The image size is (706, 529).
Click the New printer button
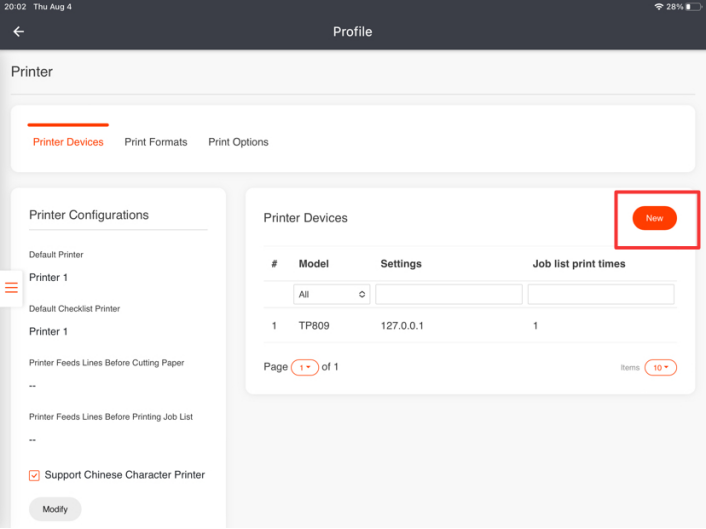pos(654,218)
